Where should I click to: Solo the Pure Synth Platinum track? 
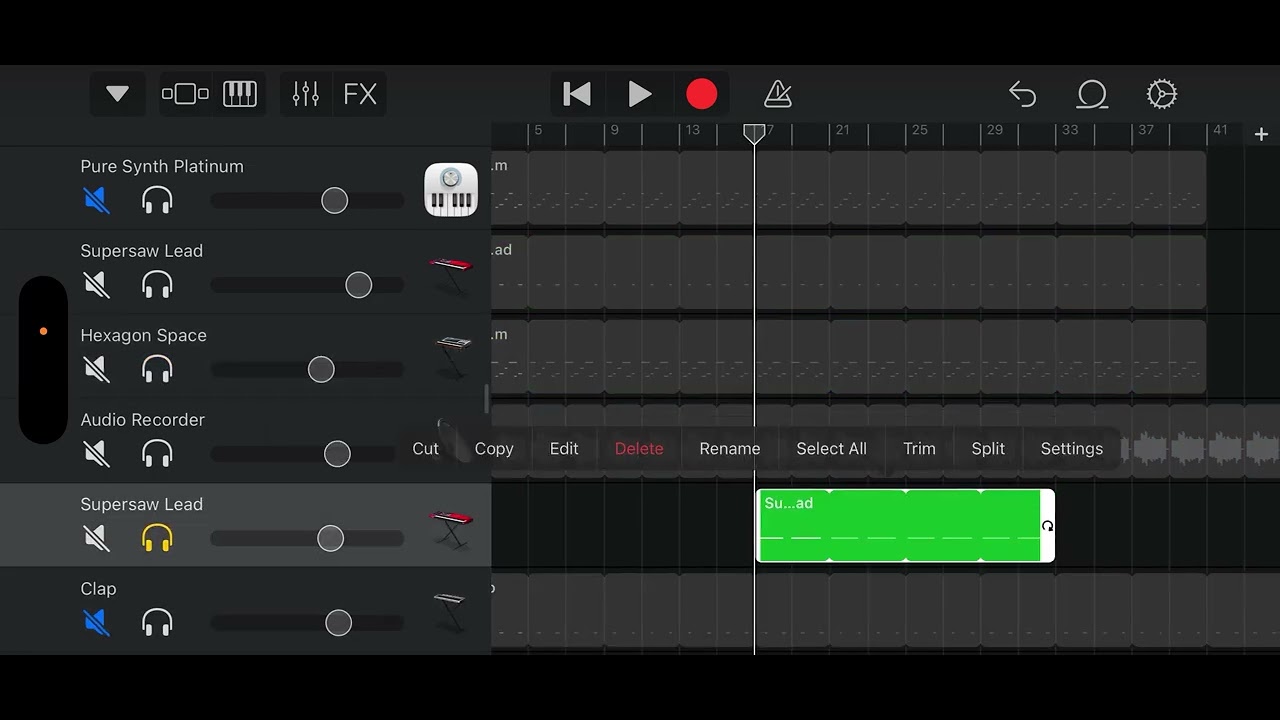tap(157, 201)
